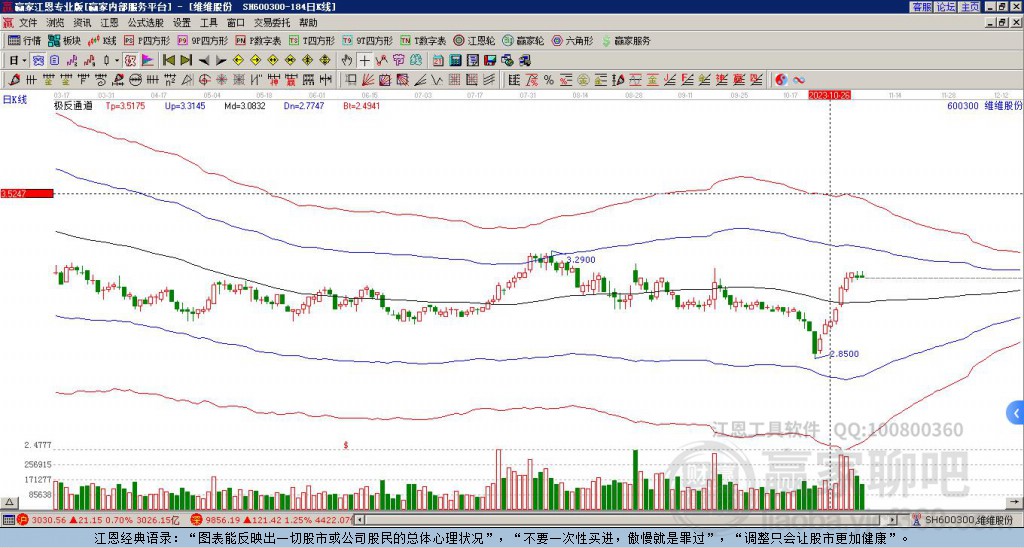Open the 文件 menu
Screen dimensions: 1024x548
click(x=28, y=23)
